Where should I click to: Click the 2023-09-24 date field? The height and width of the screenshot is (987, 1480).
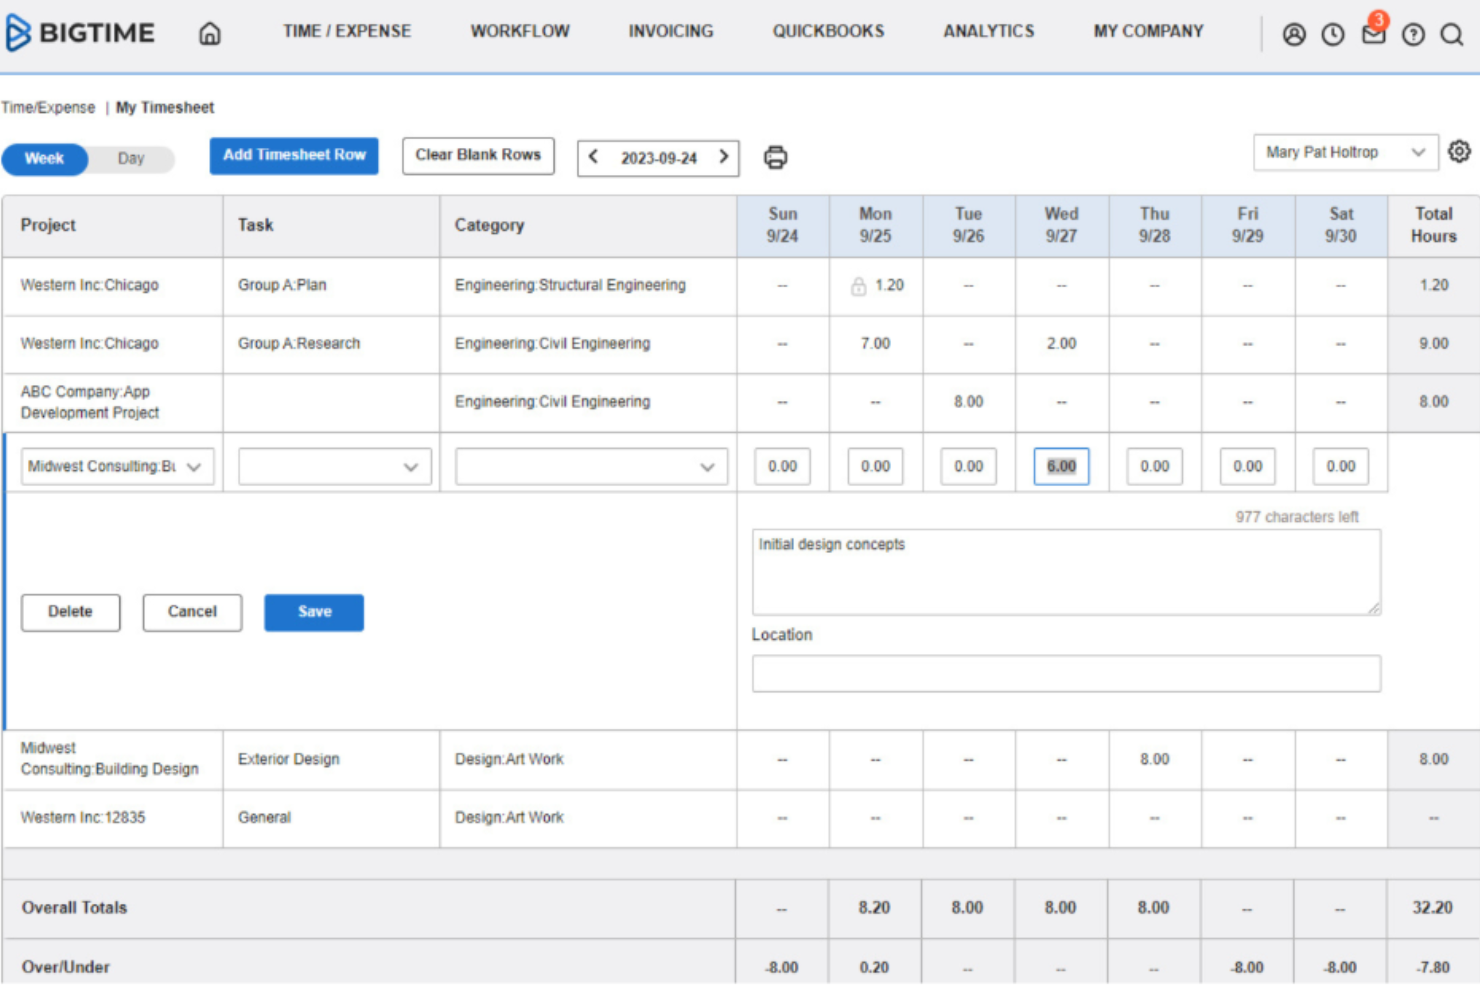(658, 158)
